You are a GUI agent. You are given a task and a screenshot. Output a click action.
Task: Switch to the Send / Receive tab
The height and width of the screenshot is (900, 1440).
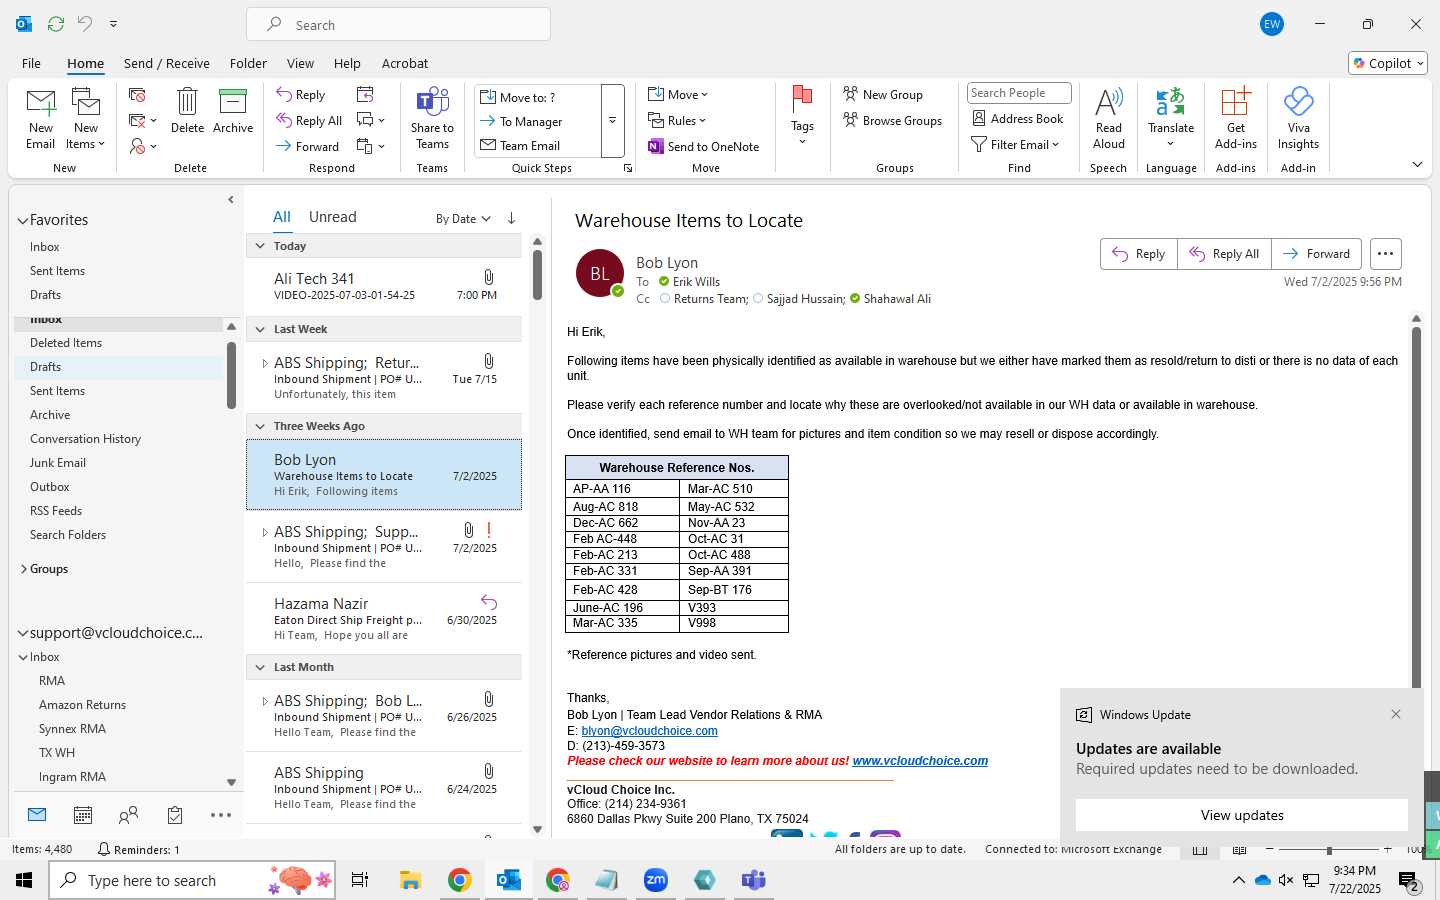click(167, 63)
